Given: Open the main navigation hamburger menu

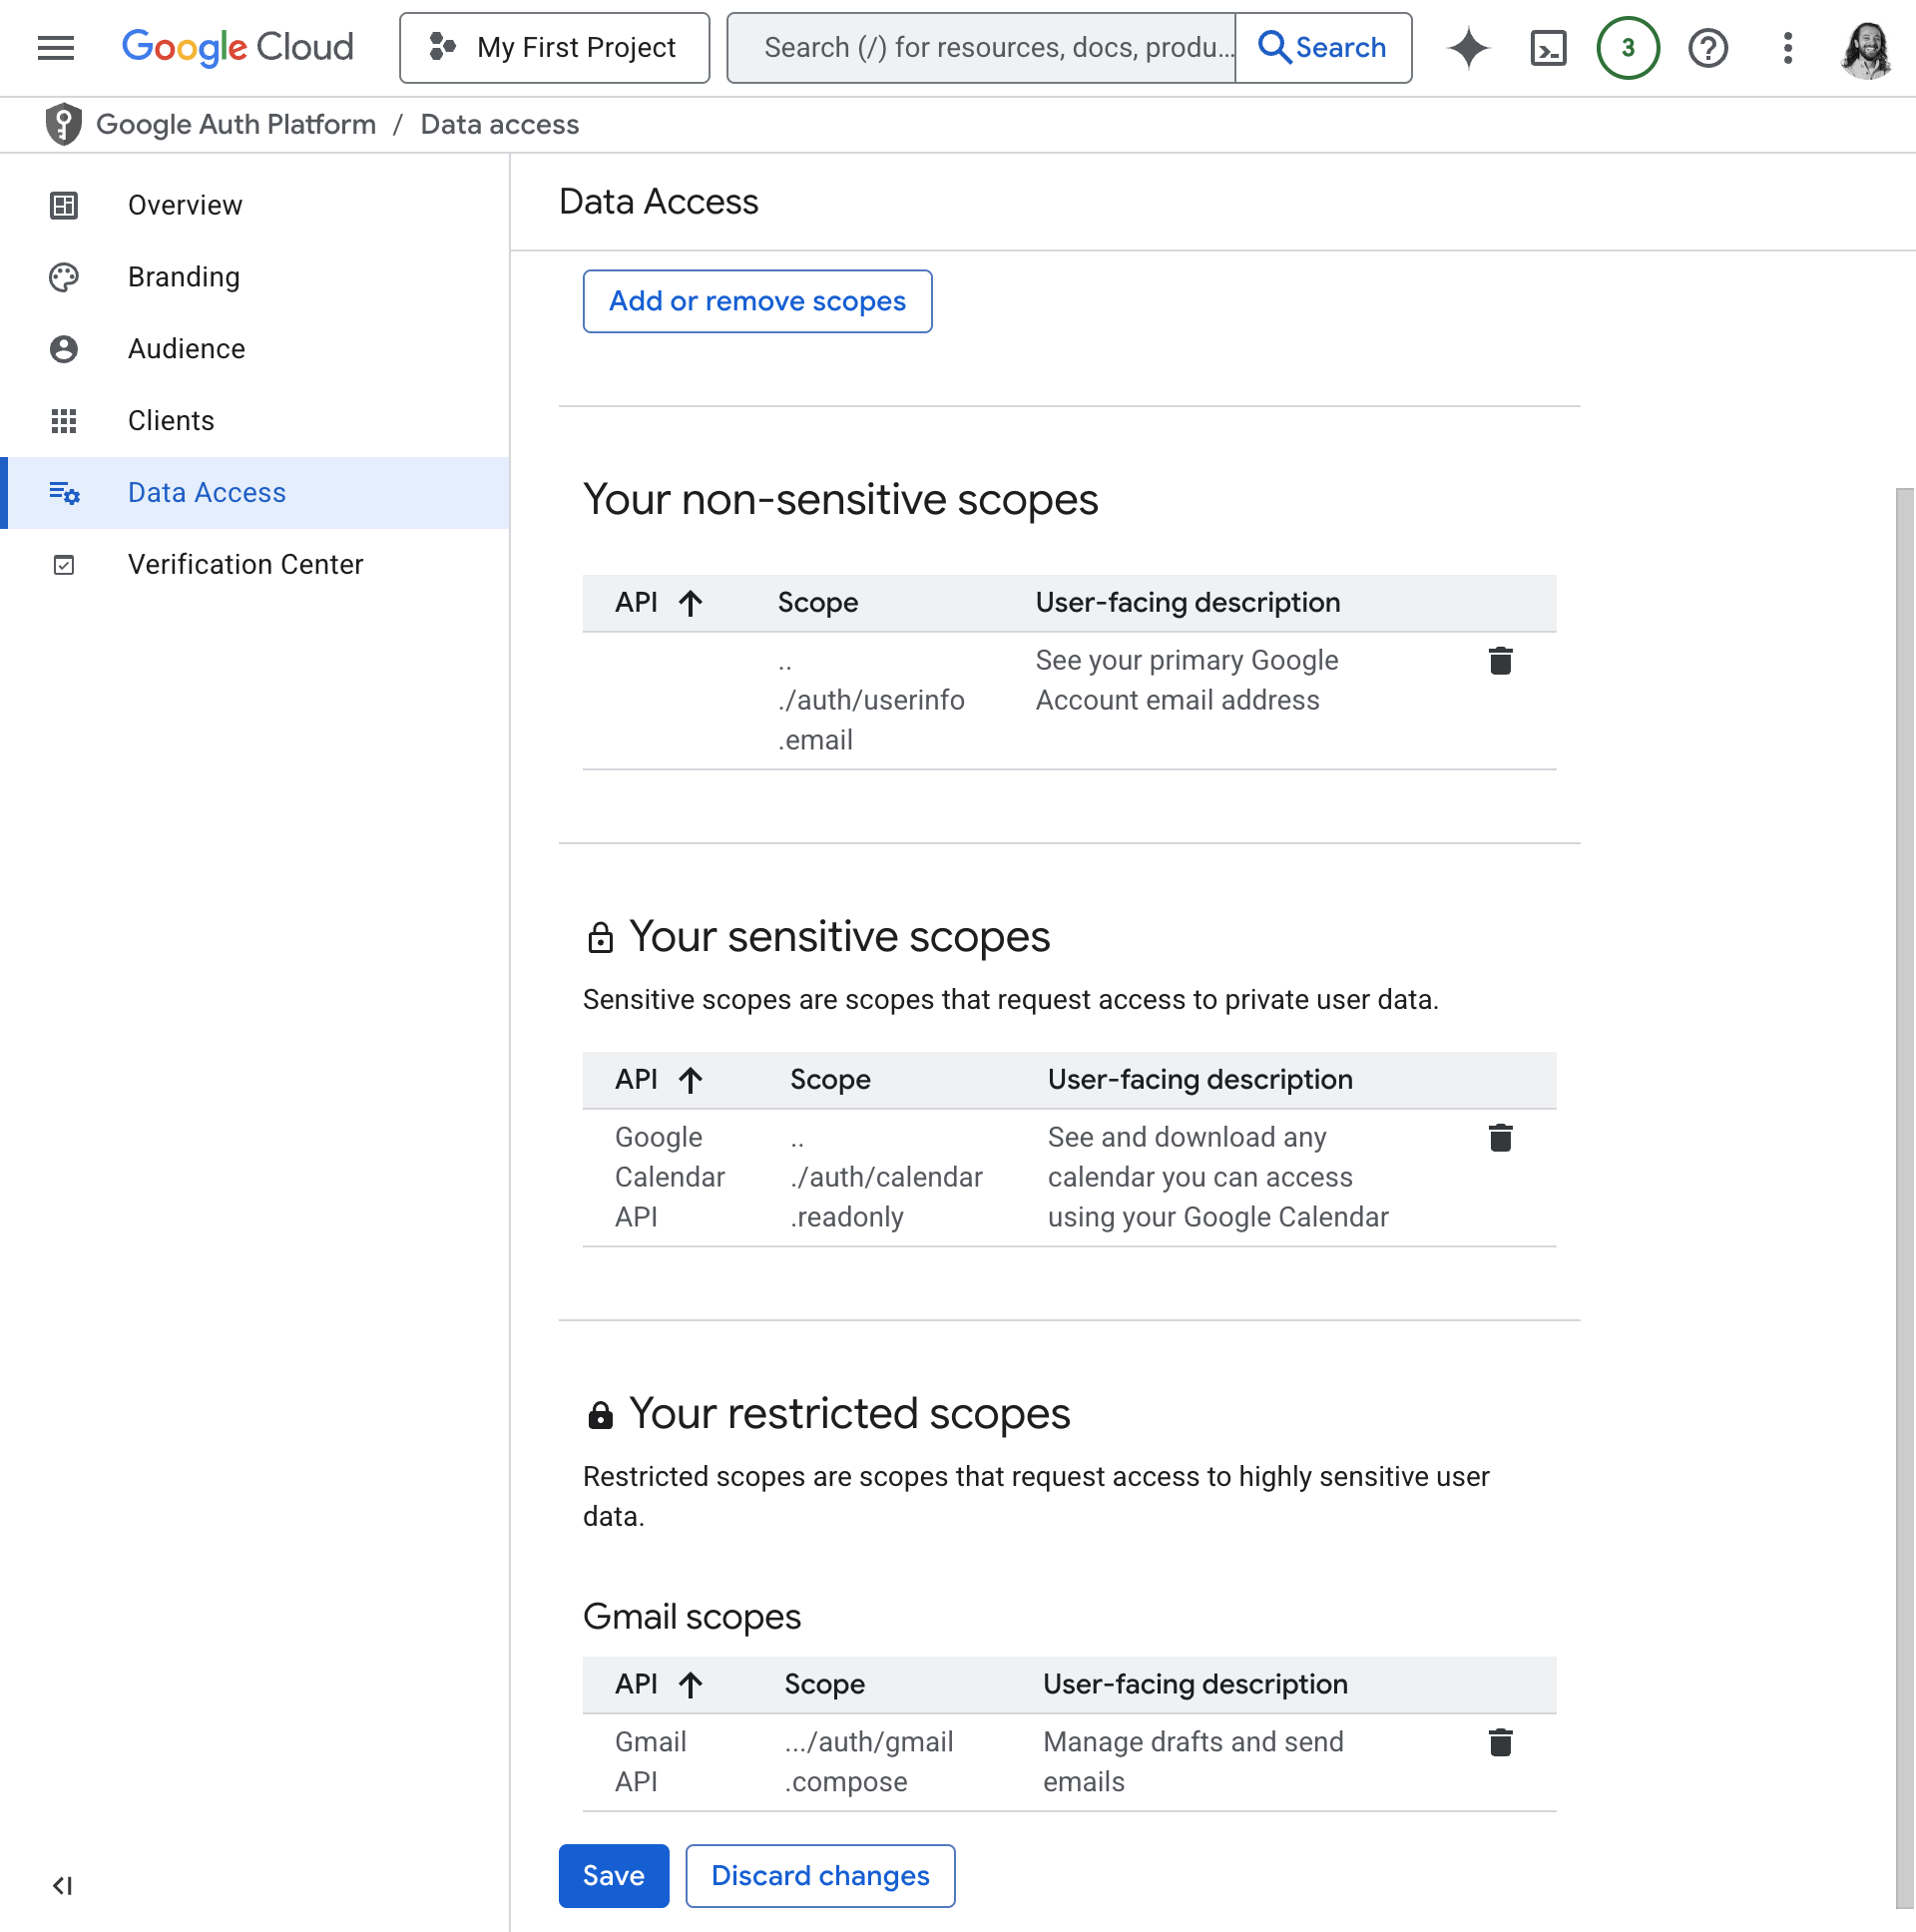Looking at the screenshot, I should [55, 47].
